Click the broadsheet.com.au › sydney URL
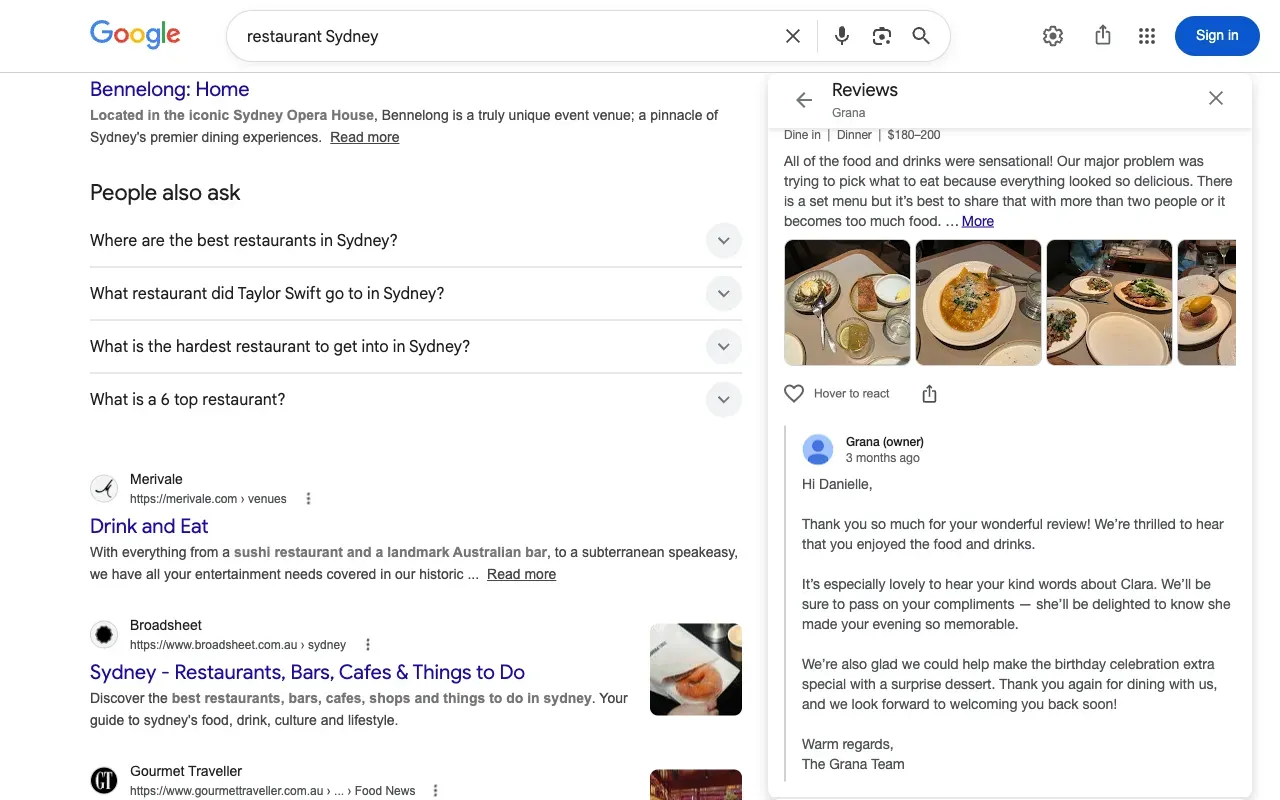Screen dimensions: 1280x800 tap(238, 645)
